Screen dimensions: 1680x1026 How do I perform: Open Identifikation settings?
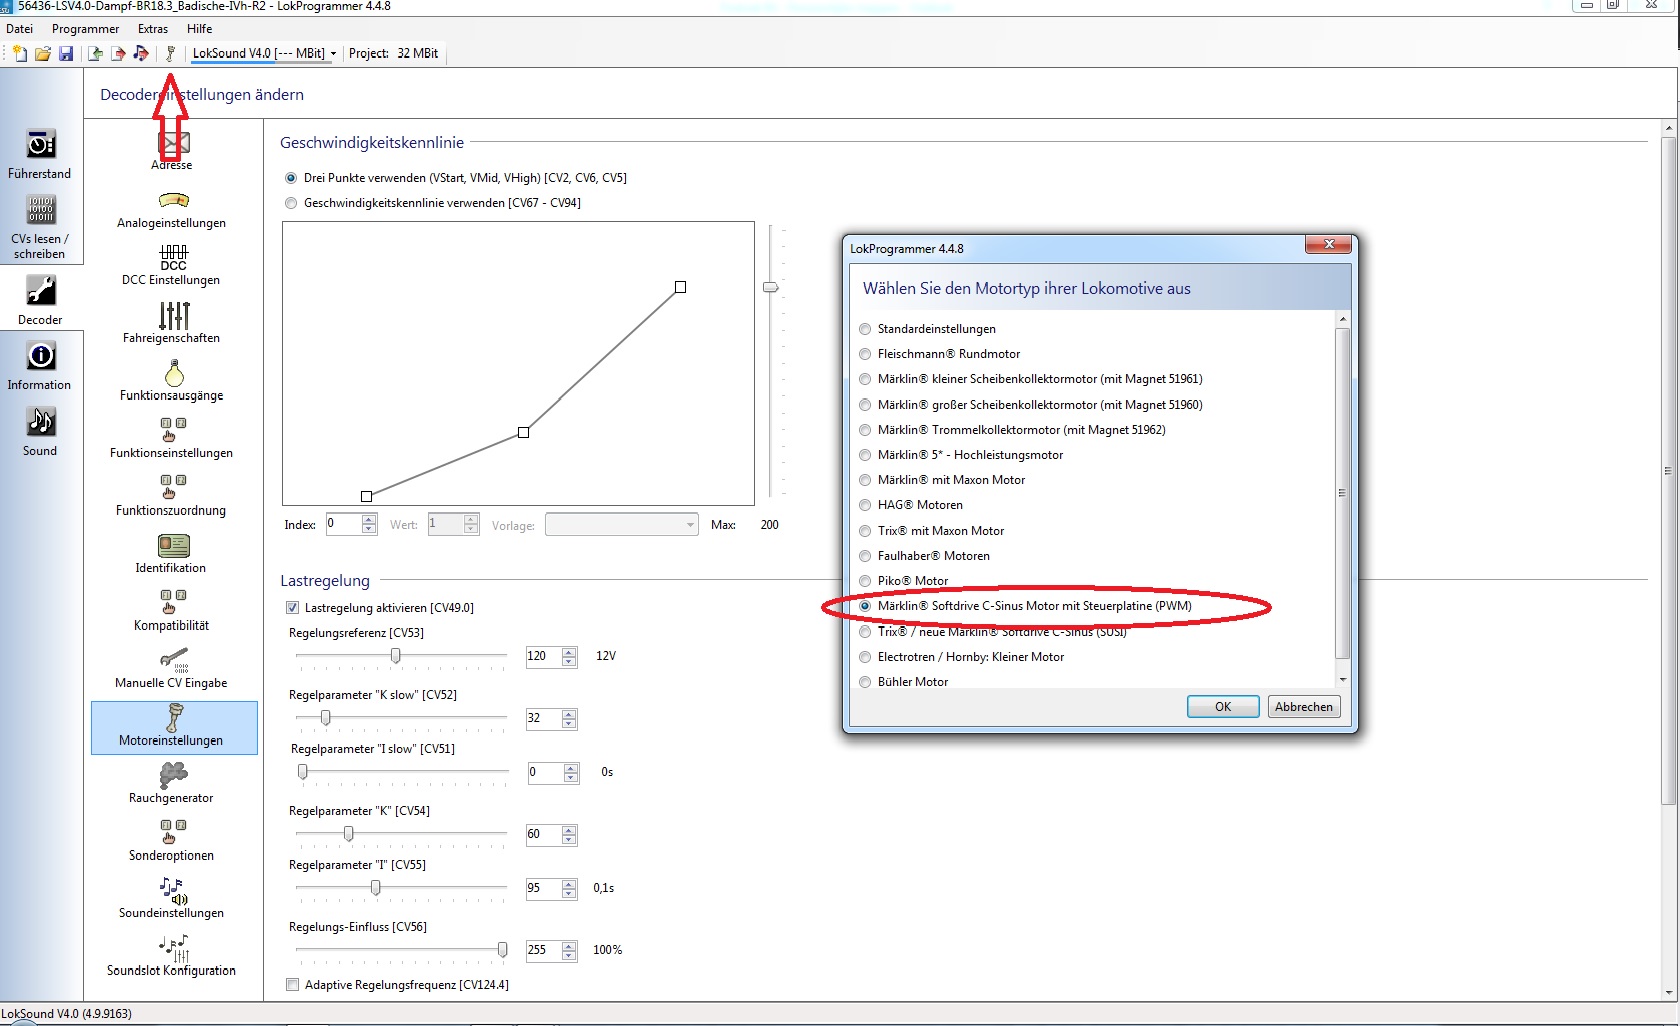(172, 554)
